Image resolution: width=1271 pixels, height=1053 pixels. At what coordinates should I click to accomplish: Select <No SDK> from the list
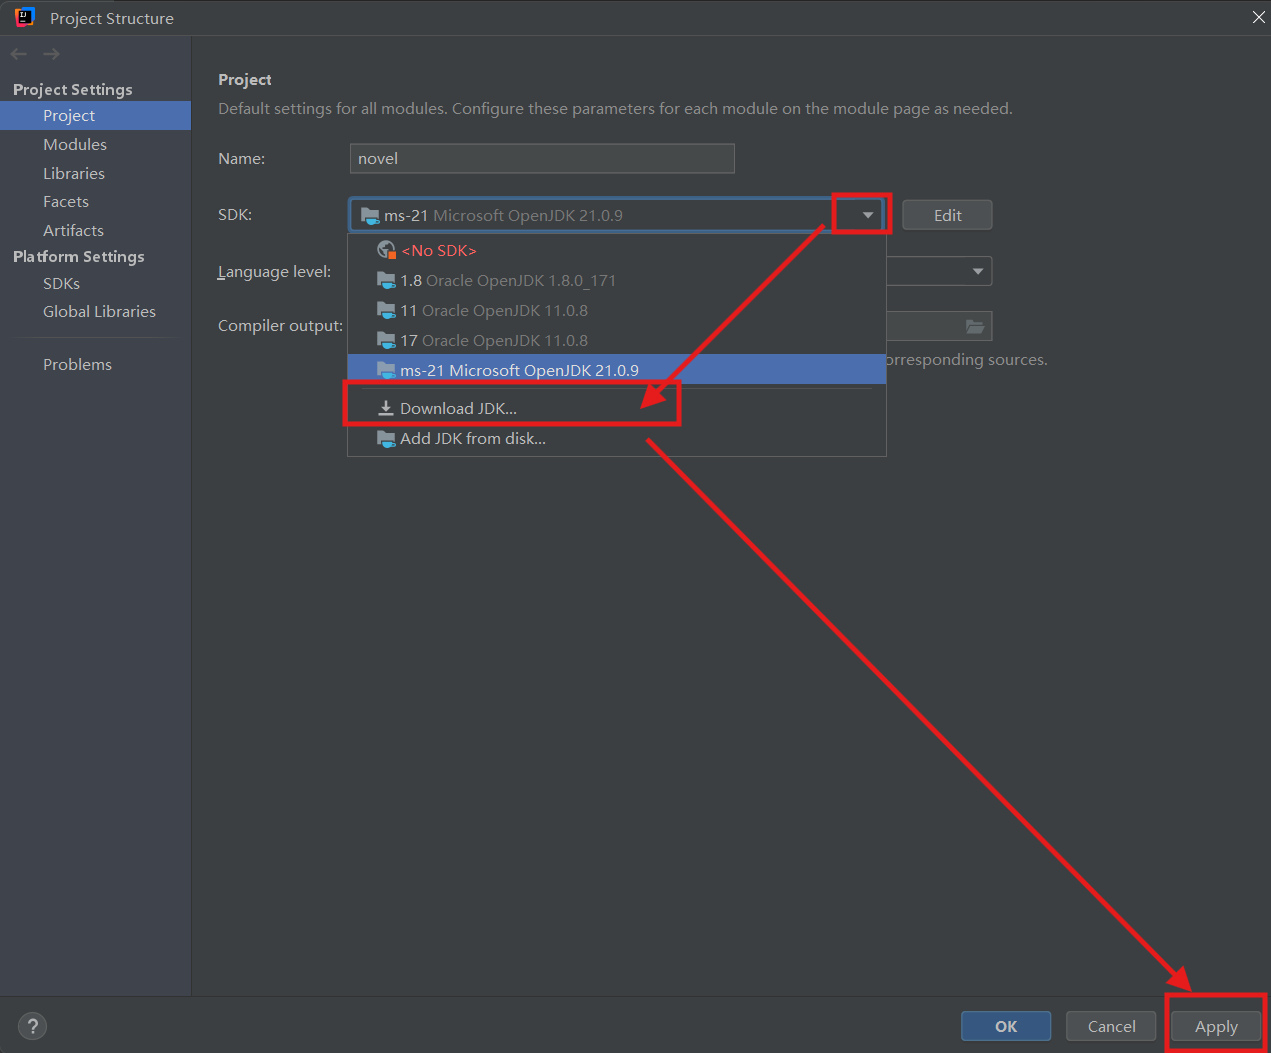[x=617, y=250]
